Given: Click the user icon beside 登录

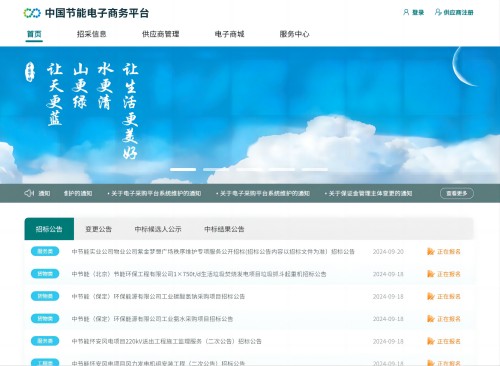Looking at the screenshot, I should (x=406, y=12).
